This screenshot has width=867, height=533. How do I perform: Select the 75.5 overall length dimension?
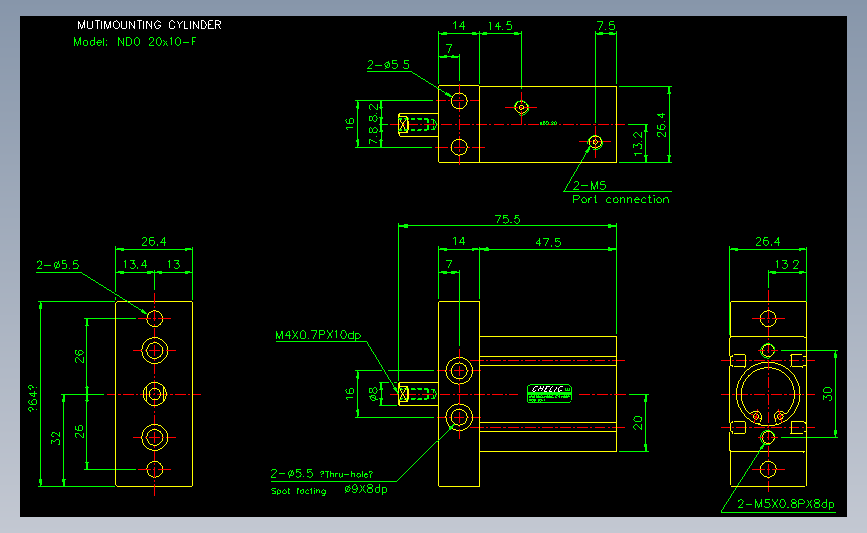click(x=507, y=220)
